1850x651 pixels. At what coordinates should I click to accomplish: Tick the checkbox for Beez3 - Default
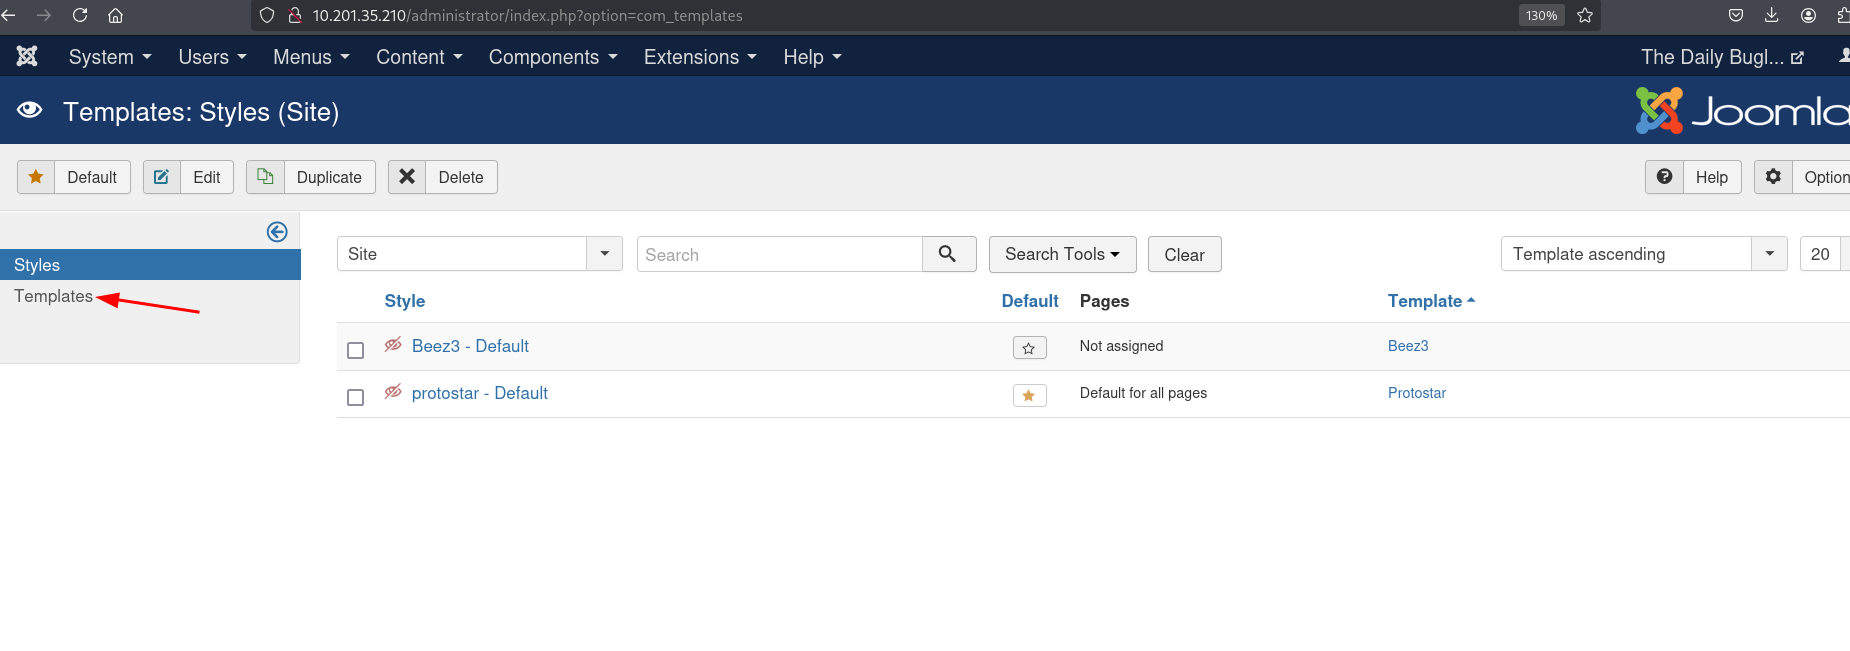pyautogui.click(x=355, y=350)
